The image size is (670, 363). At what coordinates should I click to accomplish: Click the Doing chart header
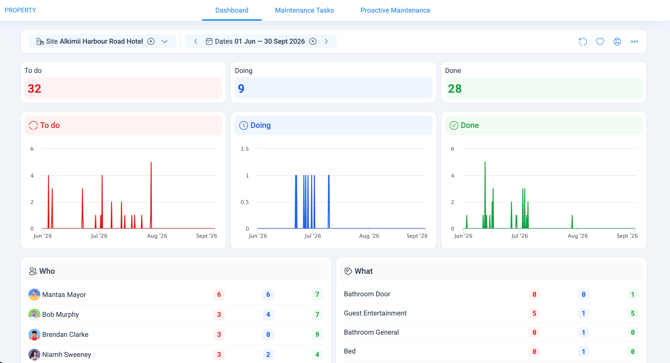click(x=333, y=125)
